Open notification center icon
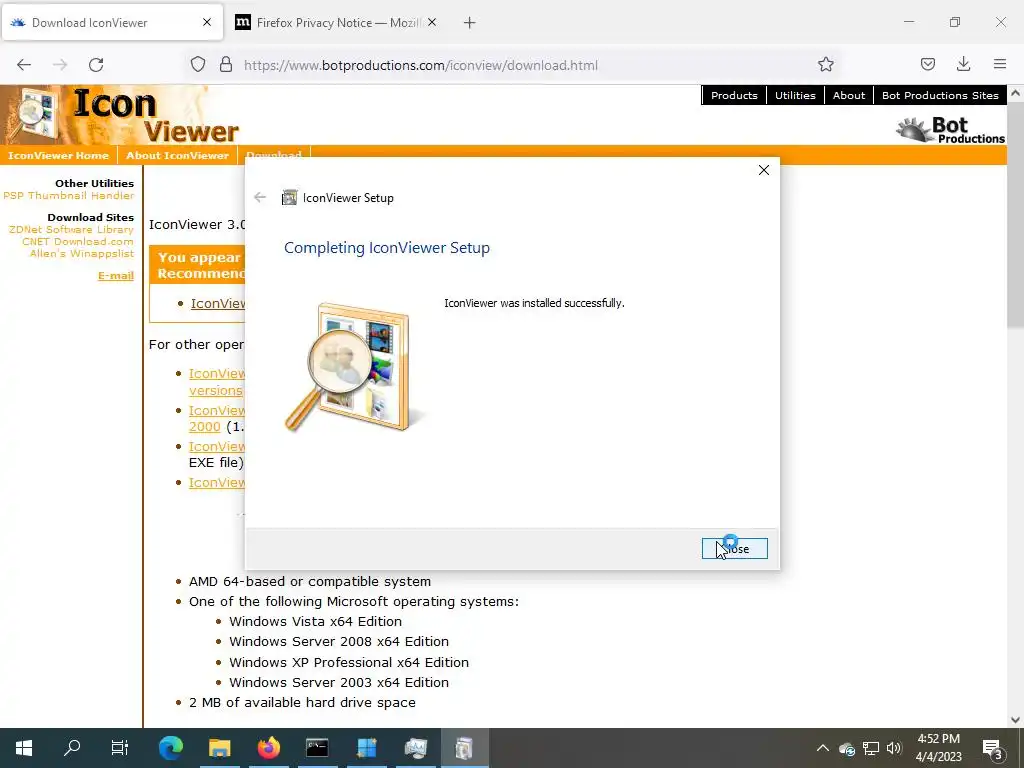The height and width of the screenshot is (768, 1024). pos(993,748)
